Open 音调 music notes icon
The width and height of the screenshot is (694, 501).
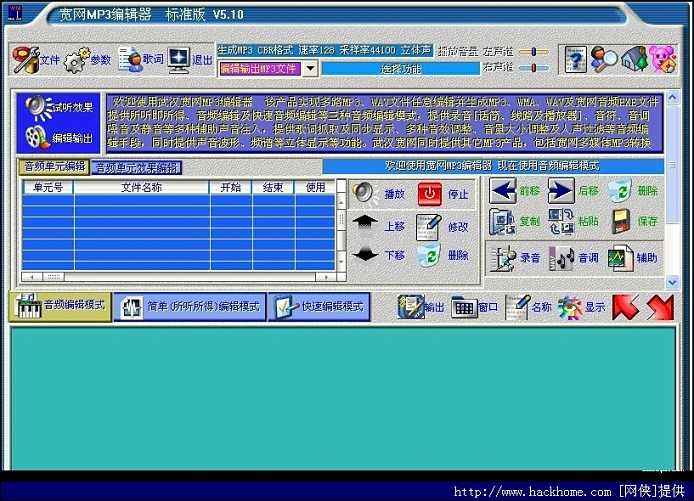[x=561, y=258]
